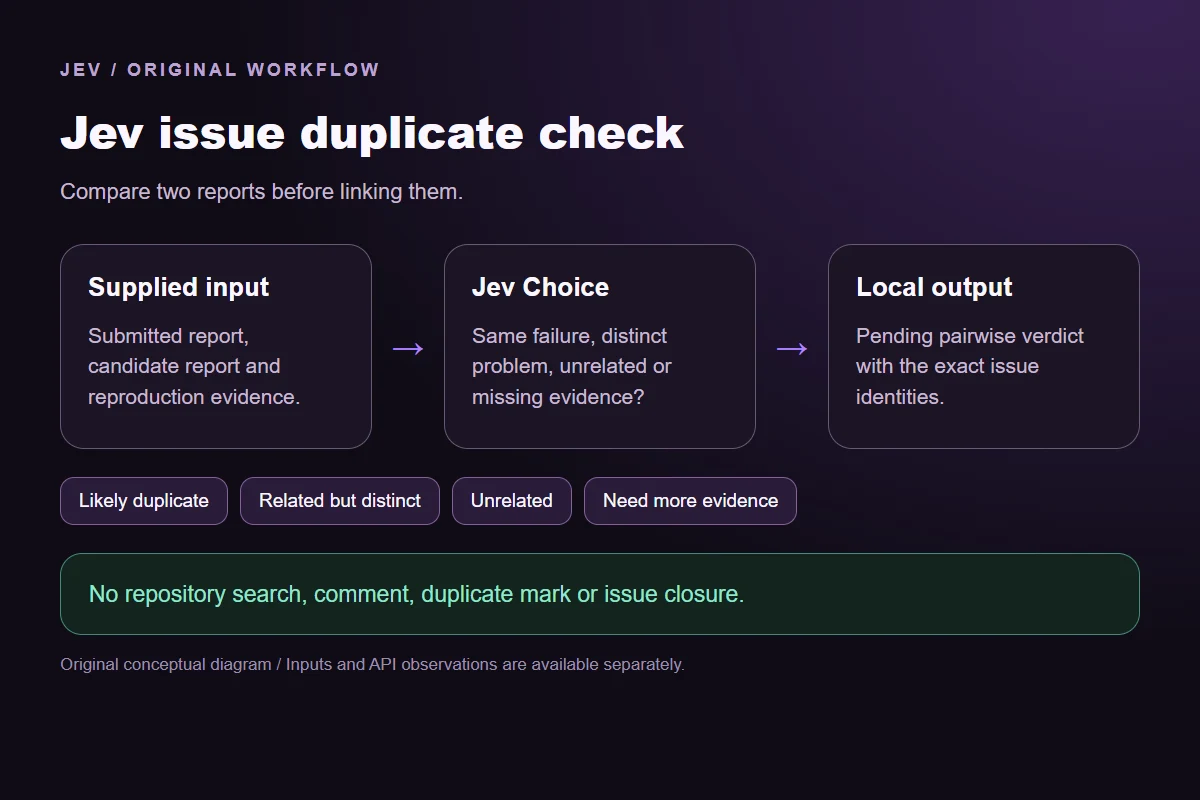Select the Likely duplicate chip
1200x800 pixels.
pos(144,501)
